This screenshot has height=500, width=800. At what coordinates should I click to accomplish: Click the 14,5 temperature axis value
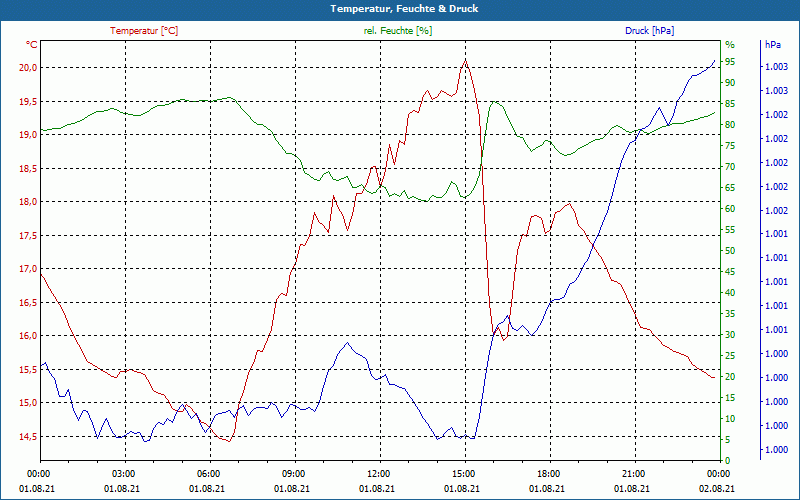point(28,437)
